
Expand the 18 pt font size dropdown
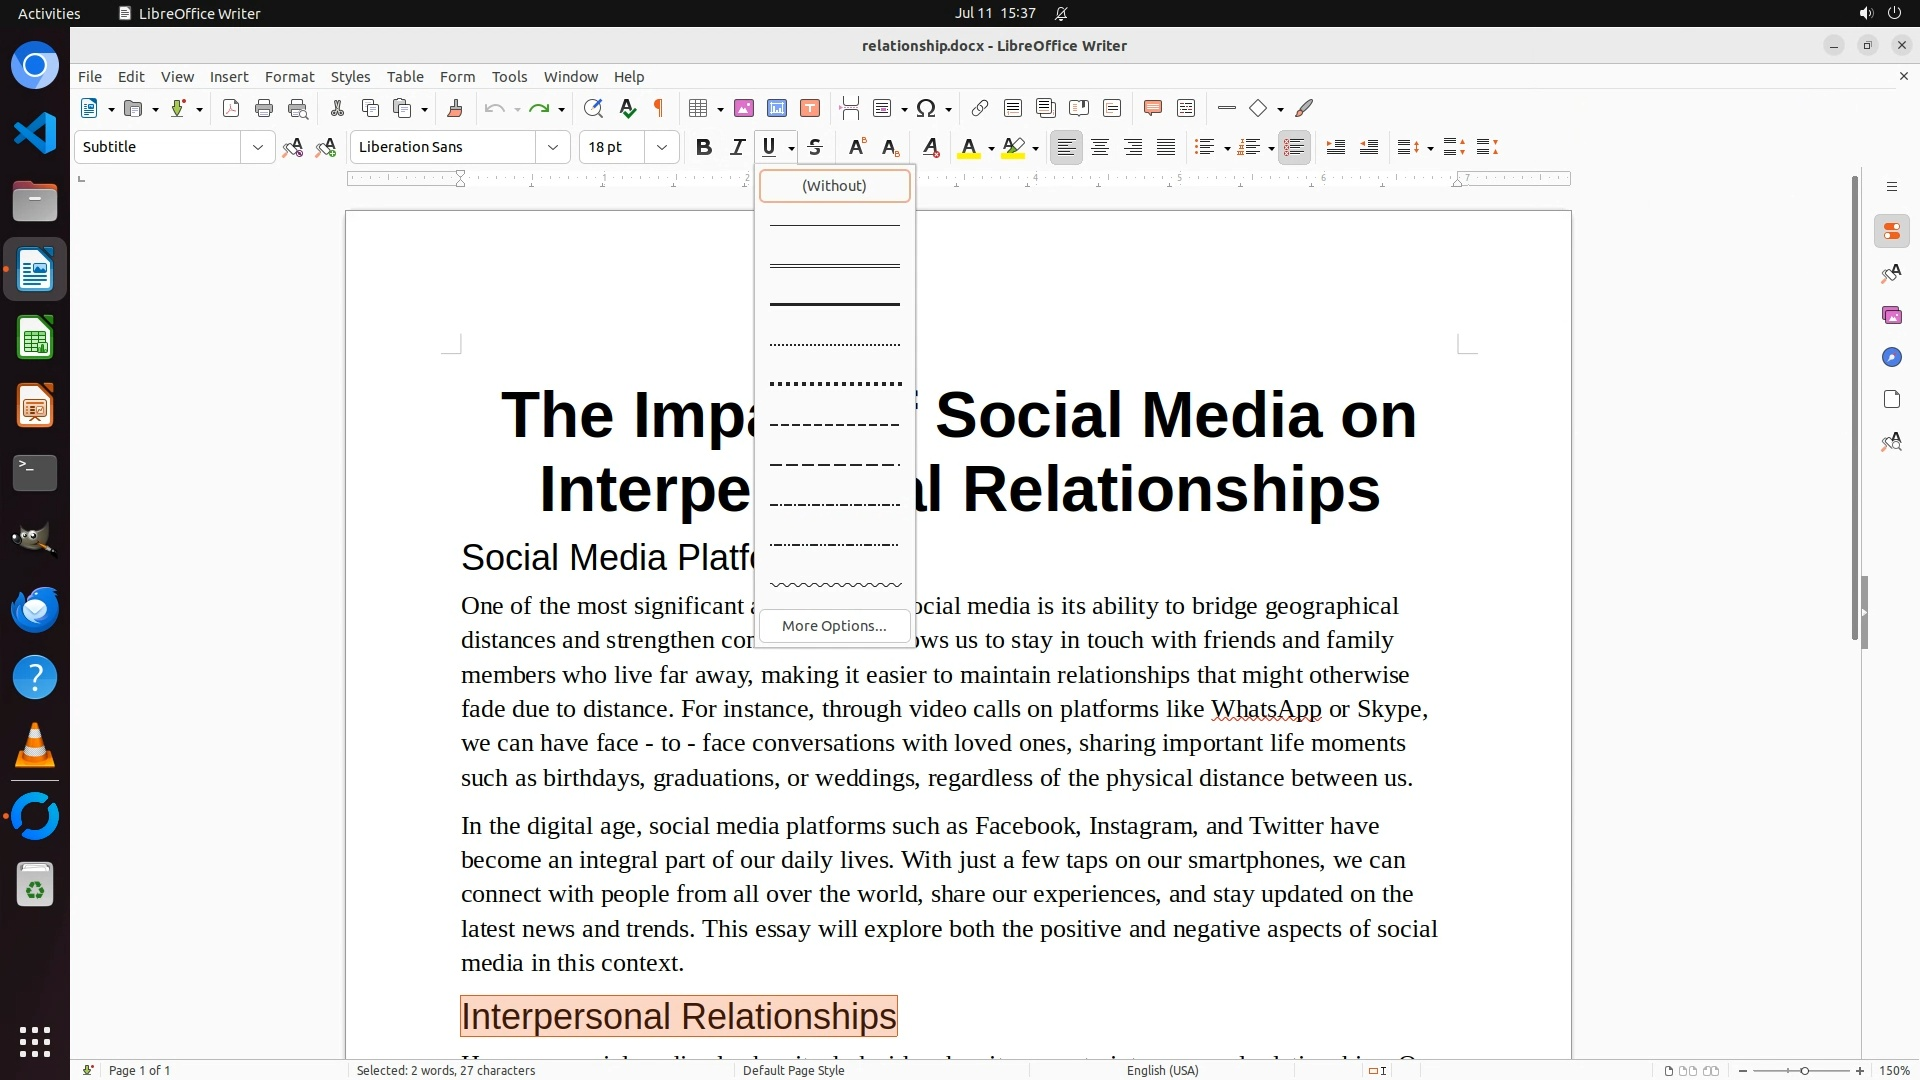(x=661, y=147)
